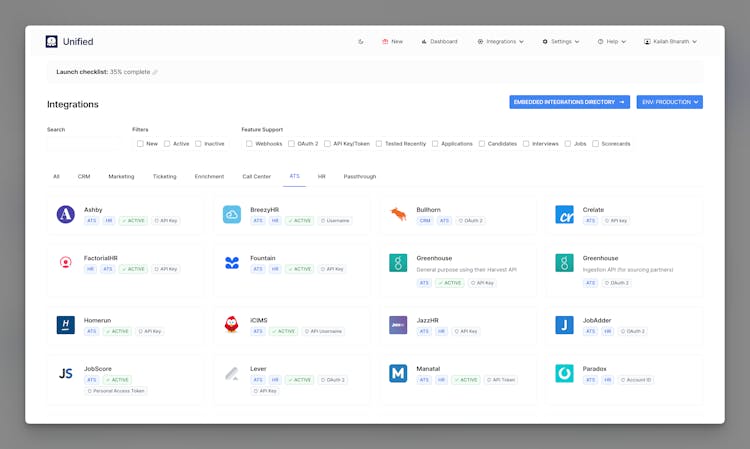Screen dimensions: 750x449
Task: Open the Ashby integration icon
Action: click(x=66, y=214)
